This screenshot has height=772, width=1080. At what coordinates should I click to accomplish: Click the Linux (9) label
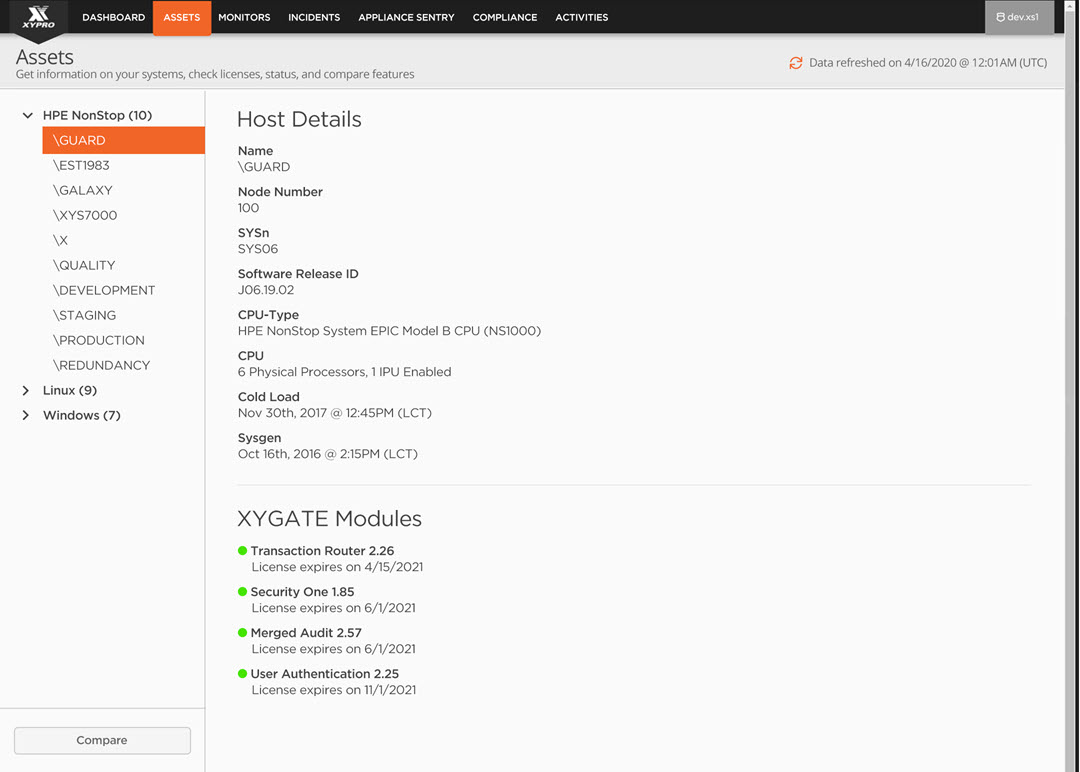(70, 390)
